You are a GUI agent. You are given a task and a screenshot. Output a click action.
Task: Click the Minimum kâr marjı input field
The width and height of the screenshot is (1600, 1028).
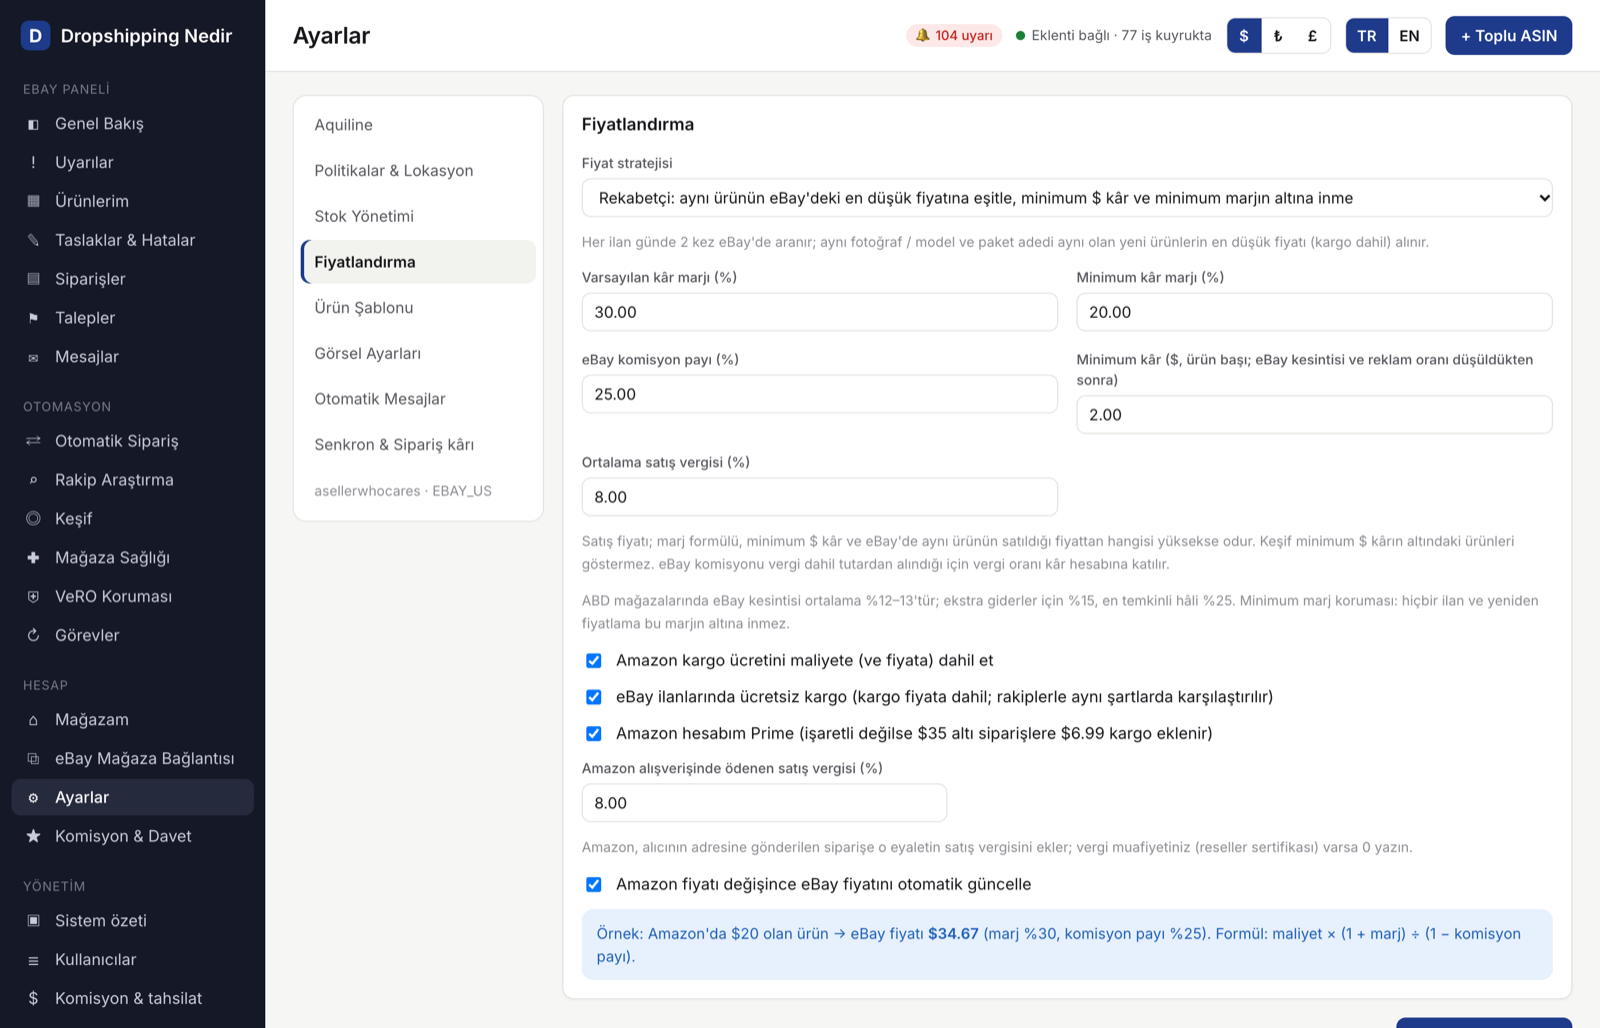pyautogui.click(x=1314, y=312)
